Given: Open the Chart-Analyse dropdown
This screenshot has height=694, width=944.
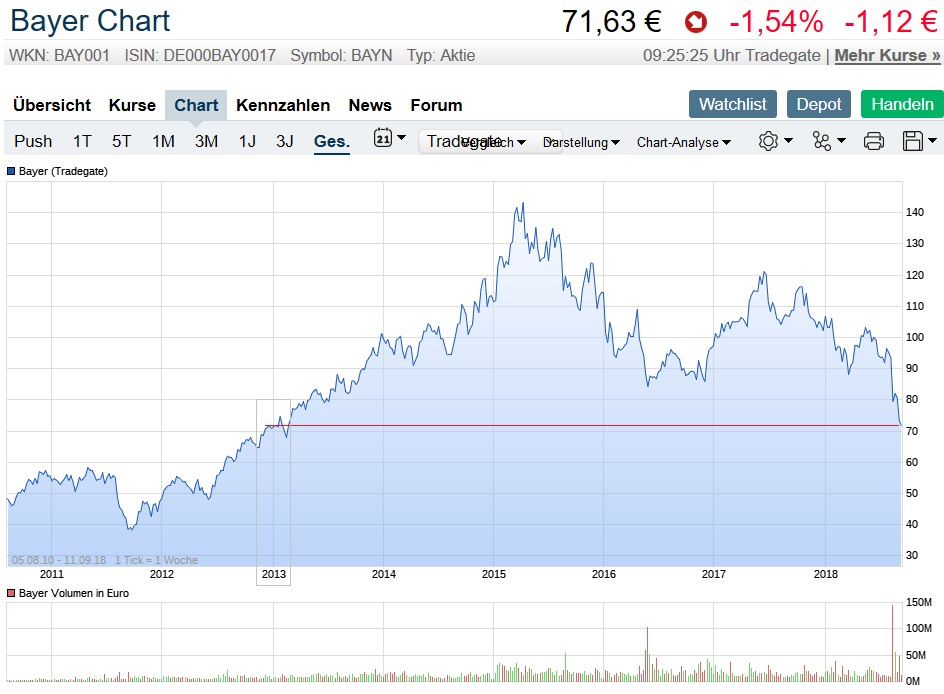Looking at the screenshot, I should (683, 143).
